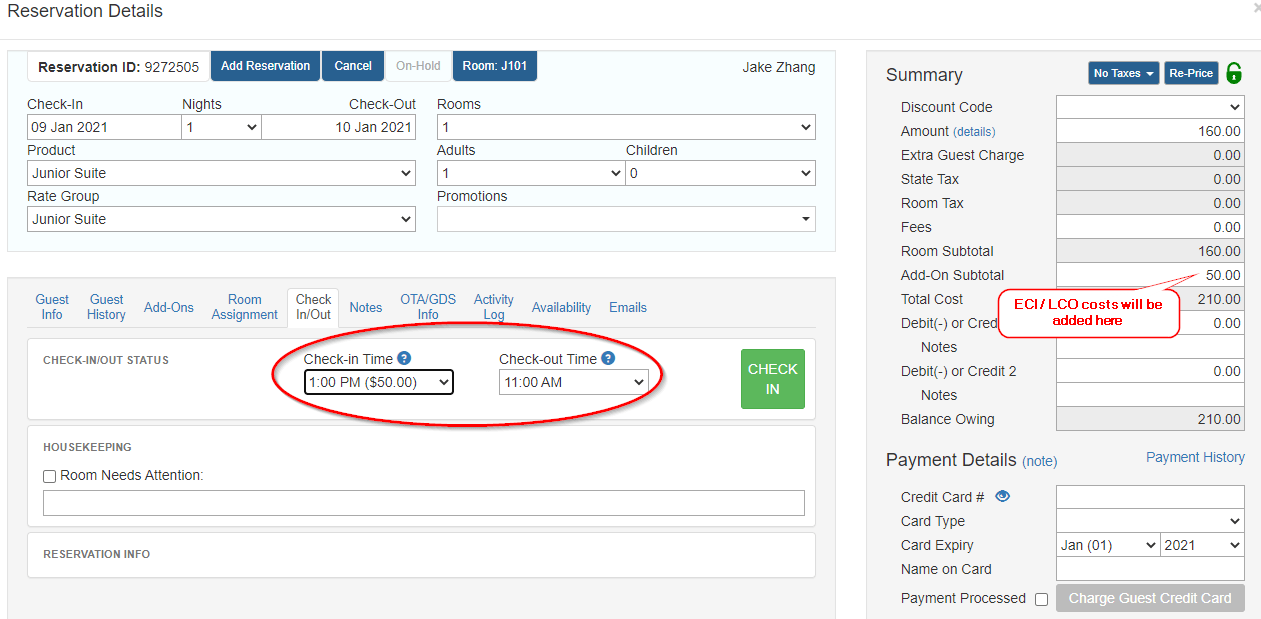Enable the Payment Processed checkbox

pos(1041,598)
